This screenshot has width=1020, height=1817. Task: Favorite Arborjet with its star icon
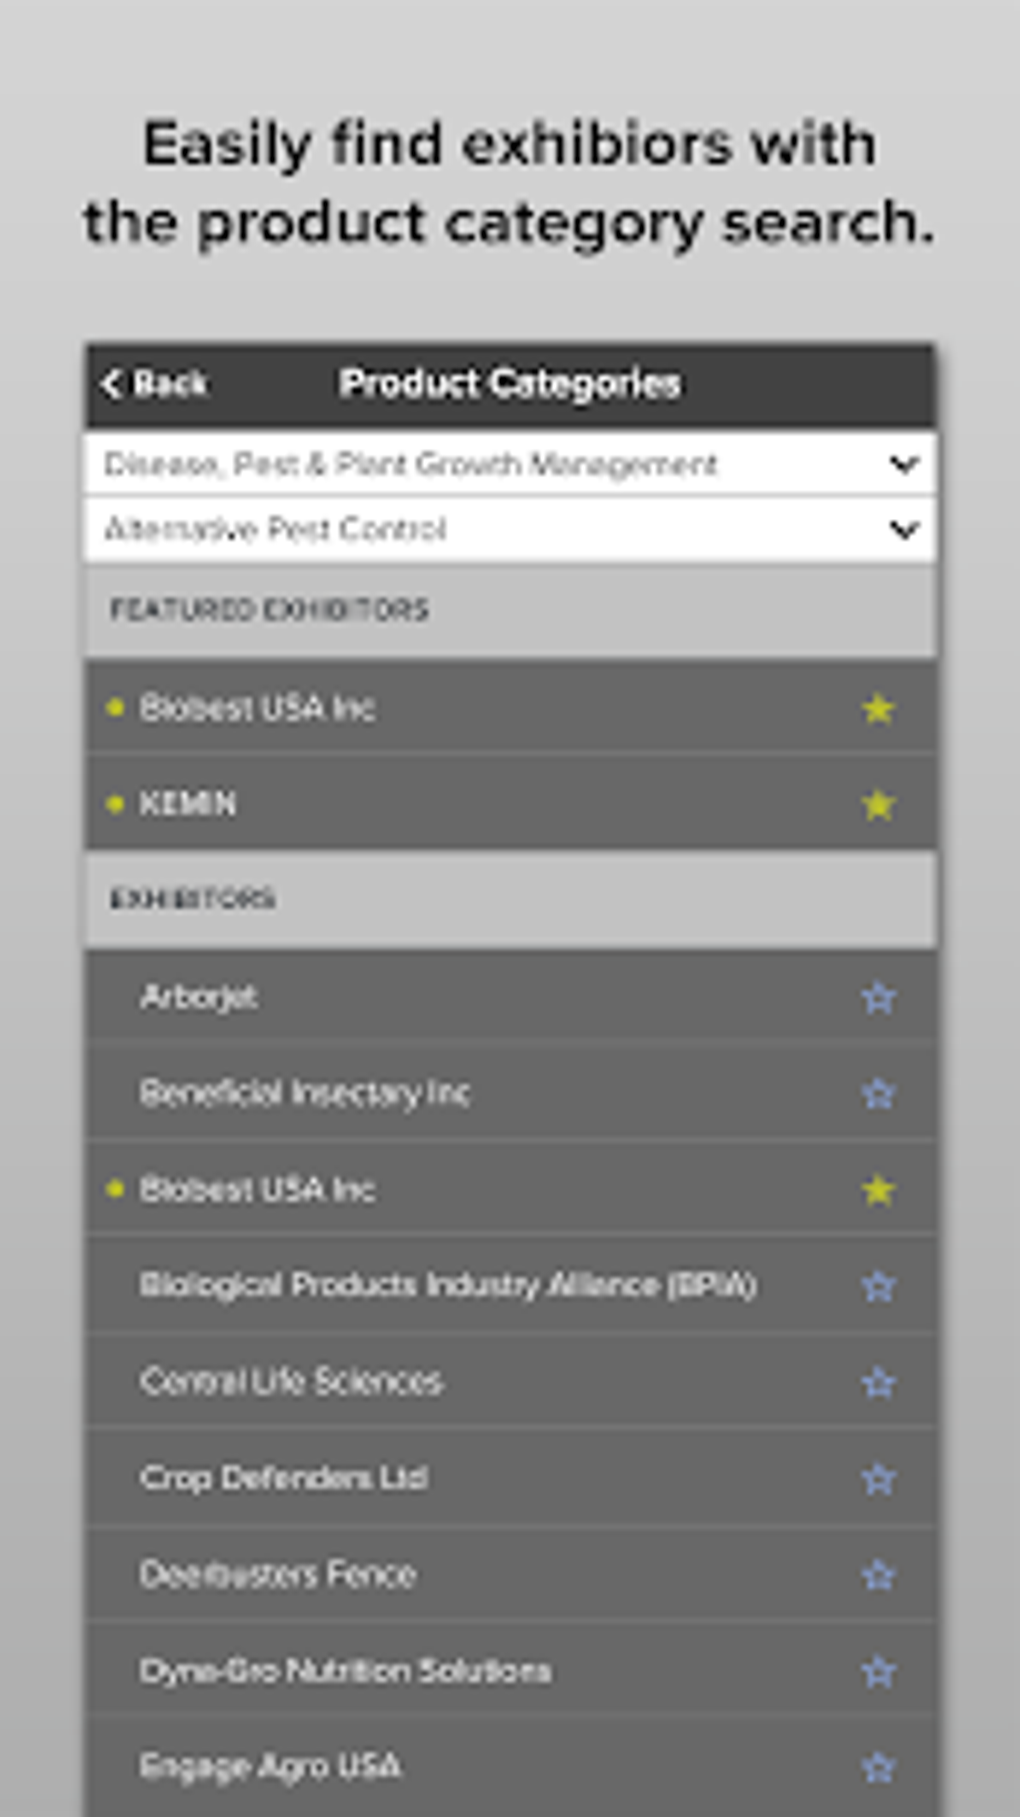click(877, 998)
